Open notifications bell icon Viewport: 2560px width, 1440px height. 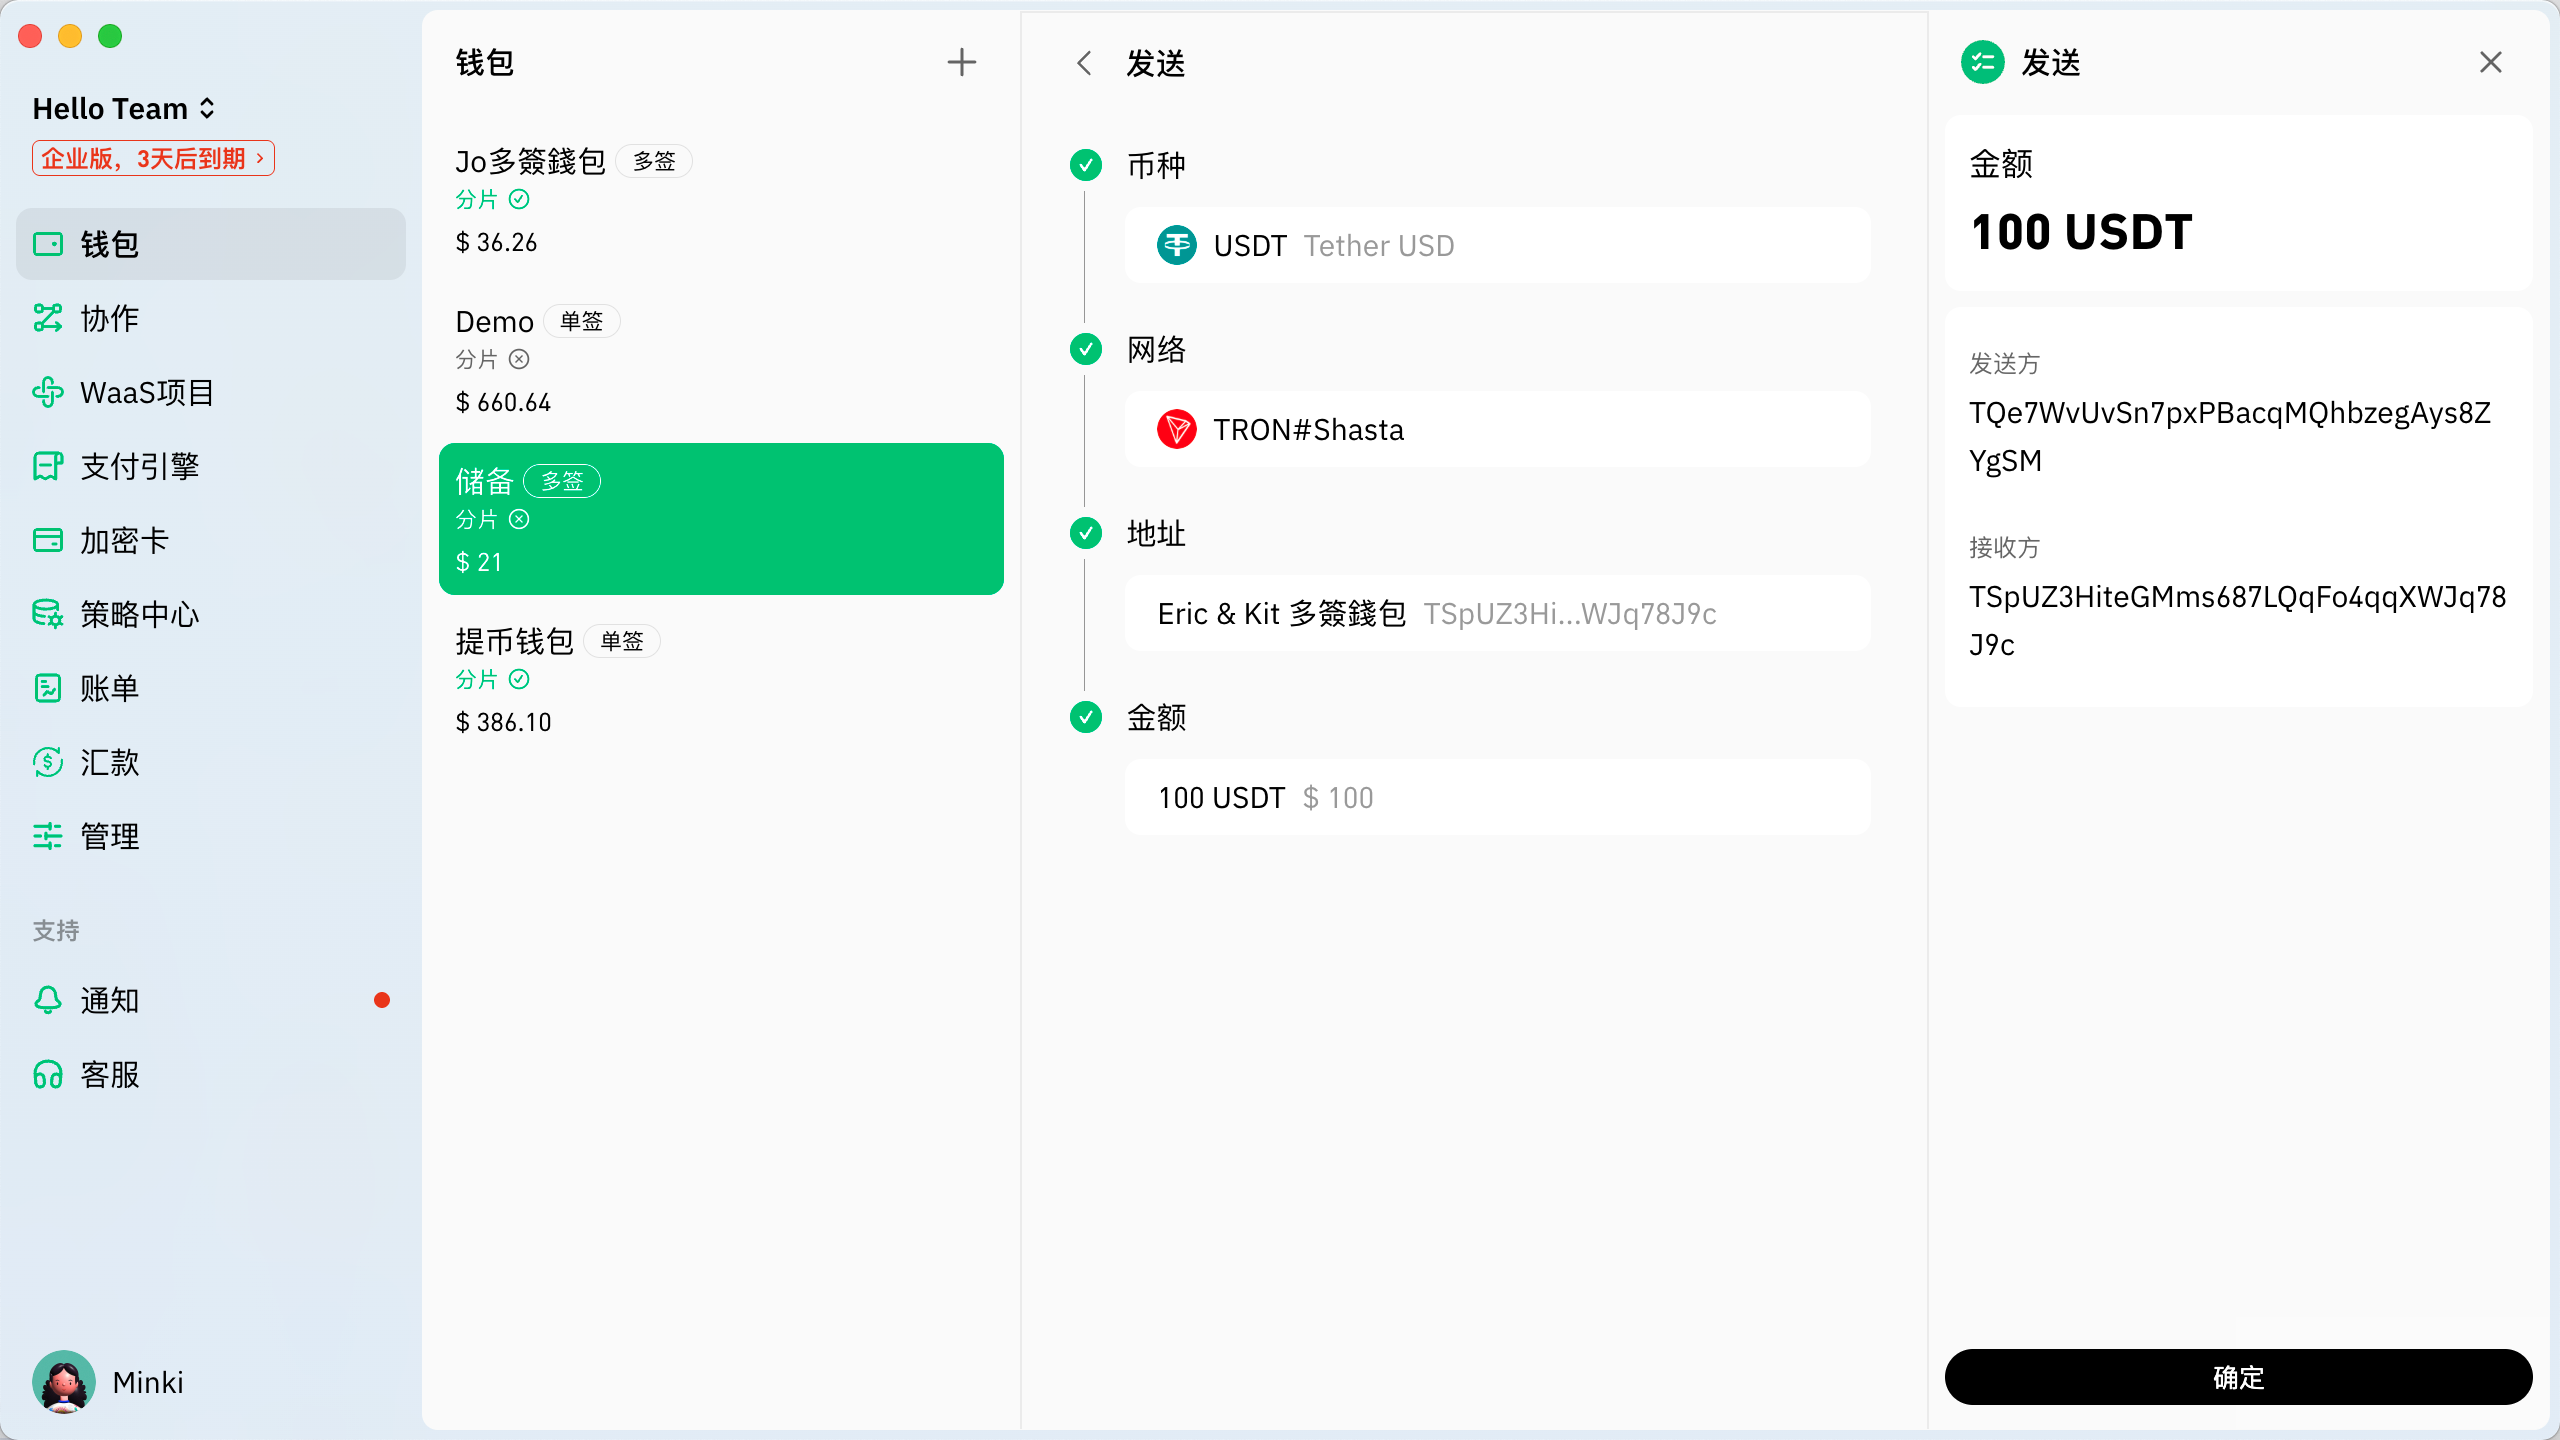coord(48,1000)
